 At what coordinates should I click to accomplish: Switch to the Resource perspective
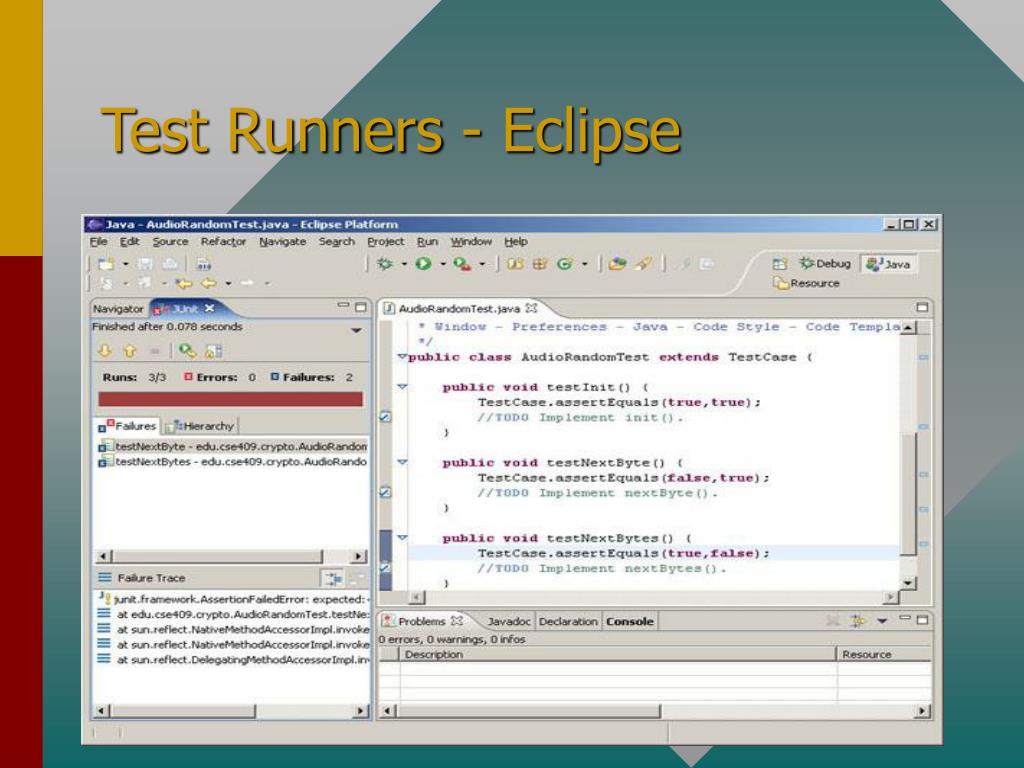click(x=807, y=283)
